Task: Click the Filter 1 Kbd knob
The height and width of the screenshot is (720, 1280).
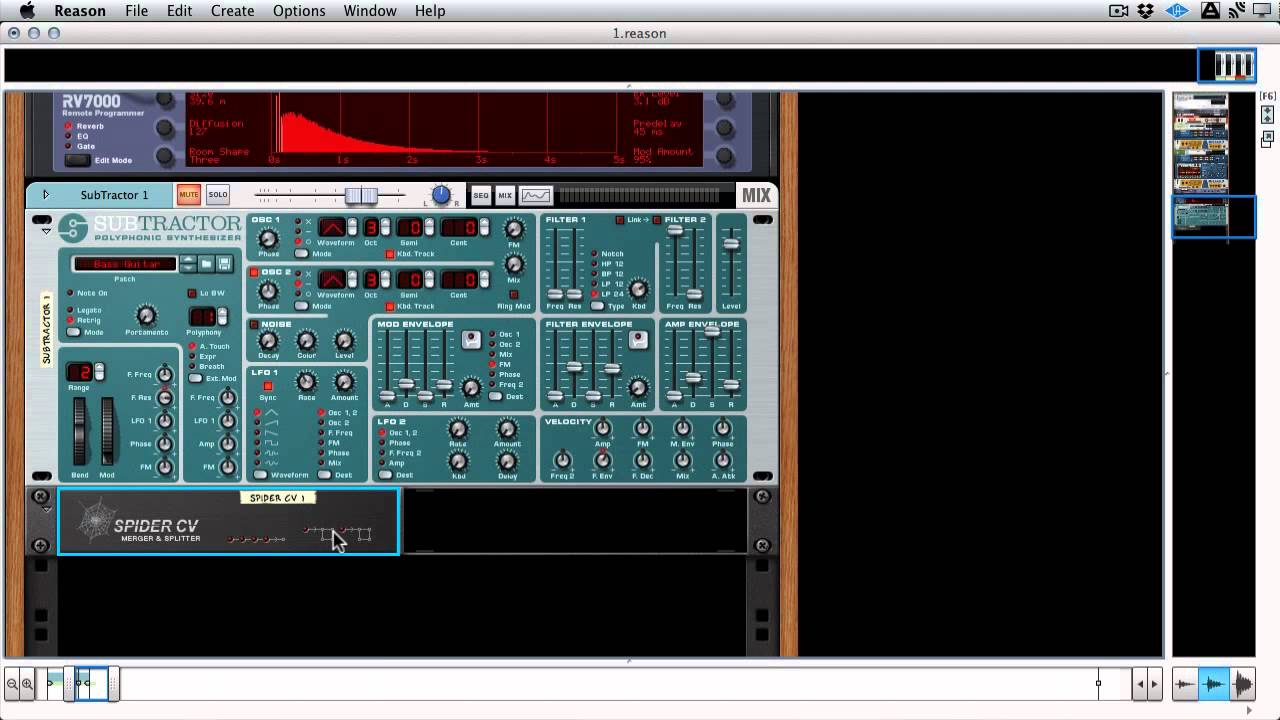Action: pyautogui.click(x=638, y=291)
